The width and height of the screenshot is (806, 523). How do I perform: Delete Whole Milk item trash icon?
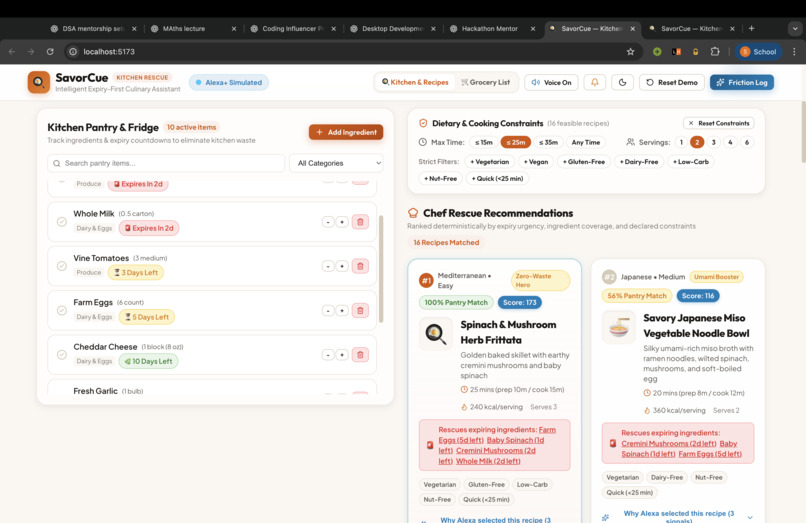click(360, 222)
